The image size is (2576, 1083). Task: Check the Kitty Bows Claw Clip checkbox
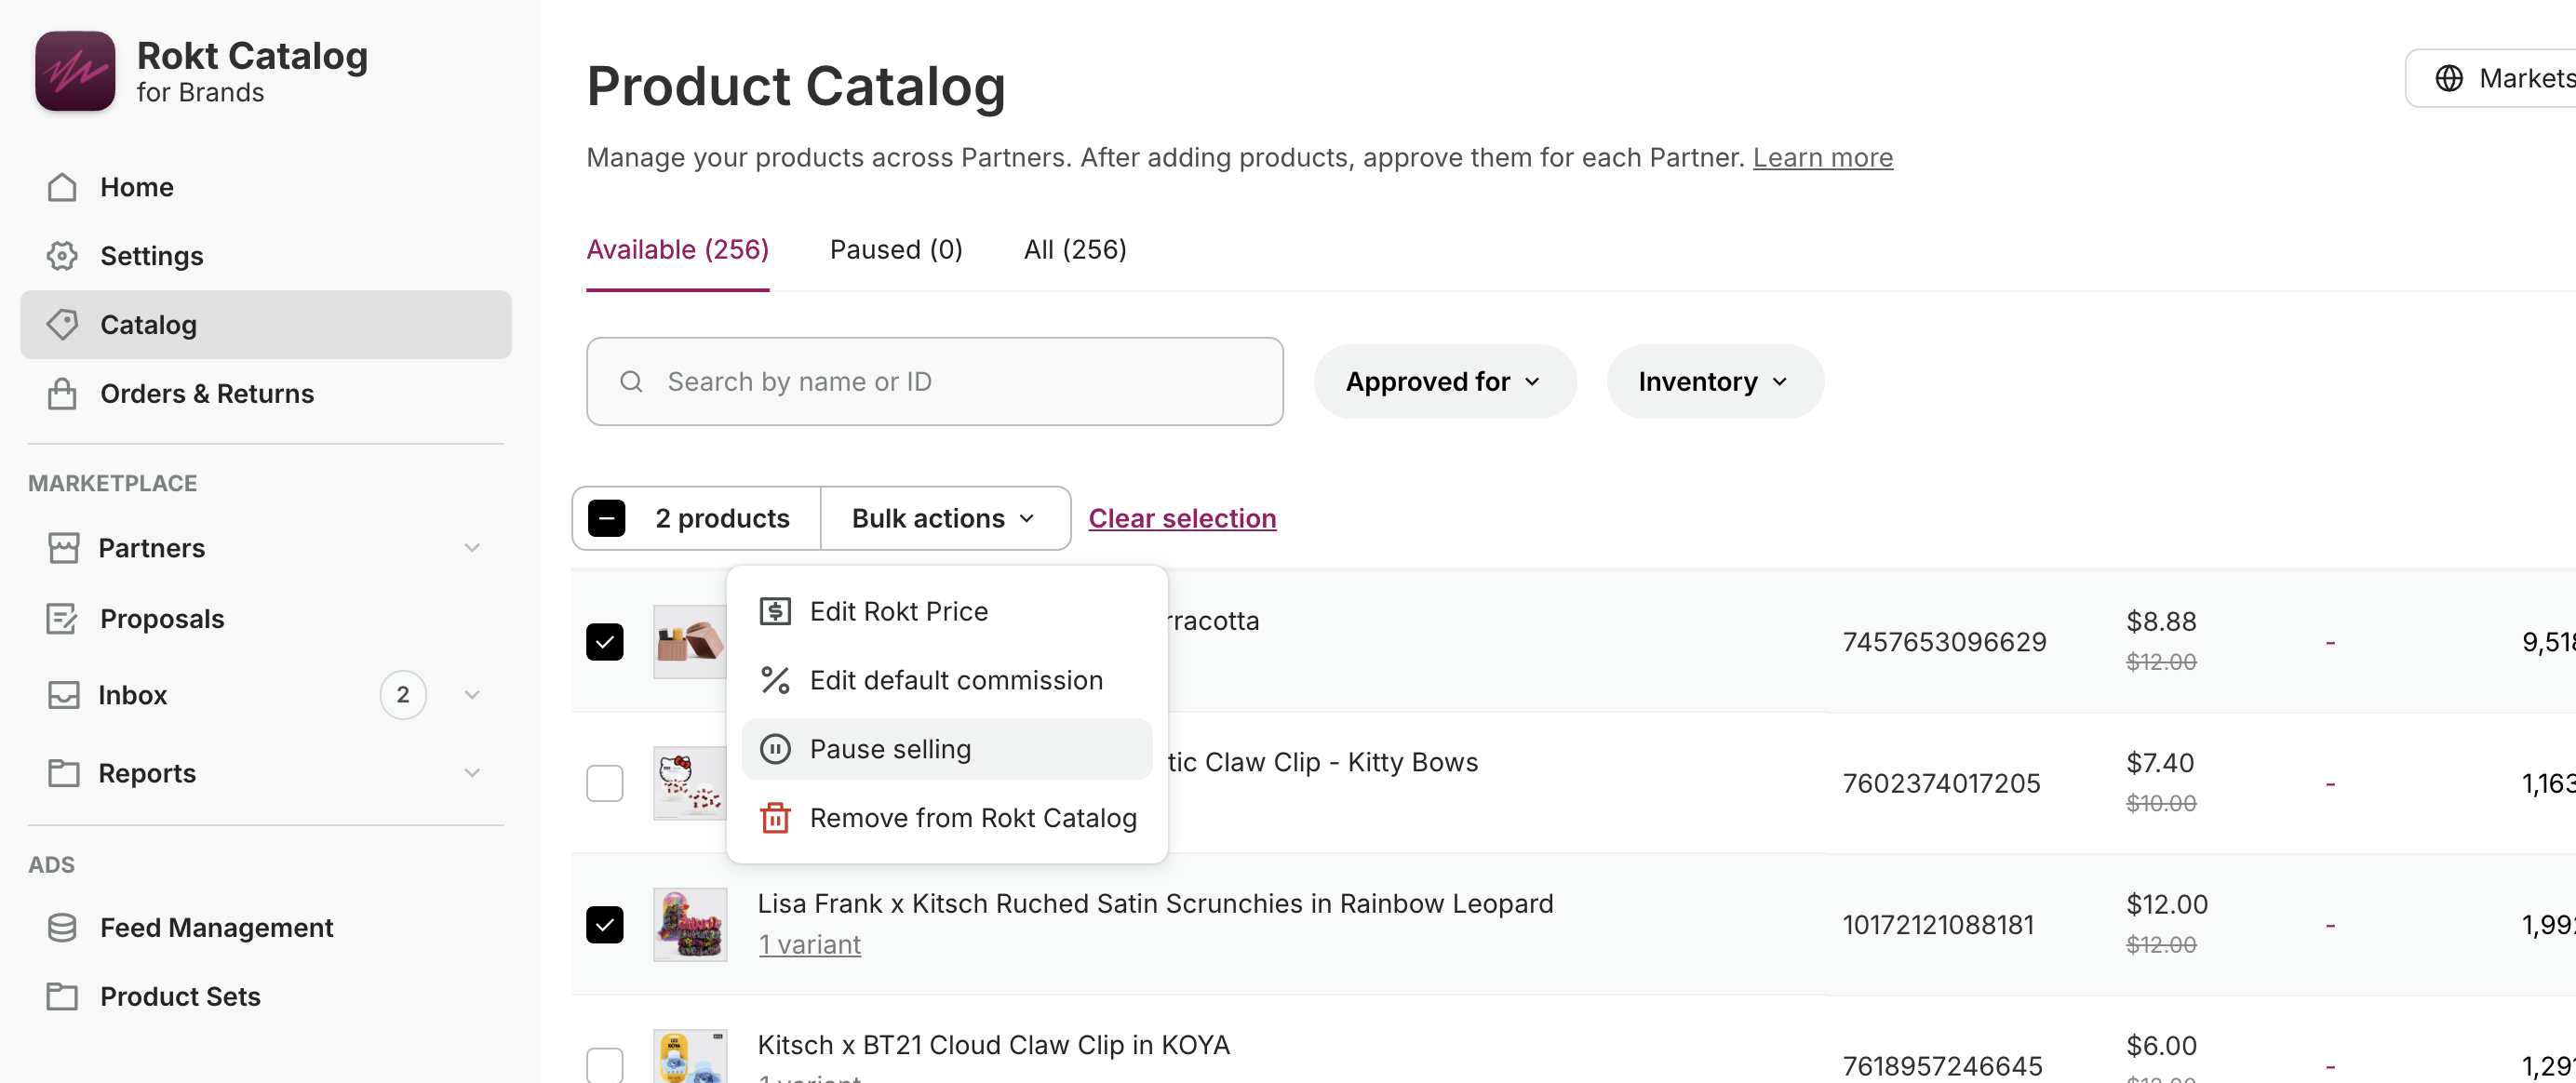click(605, 783)
